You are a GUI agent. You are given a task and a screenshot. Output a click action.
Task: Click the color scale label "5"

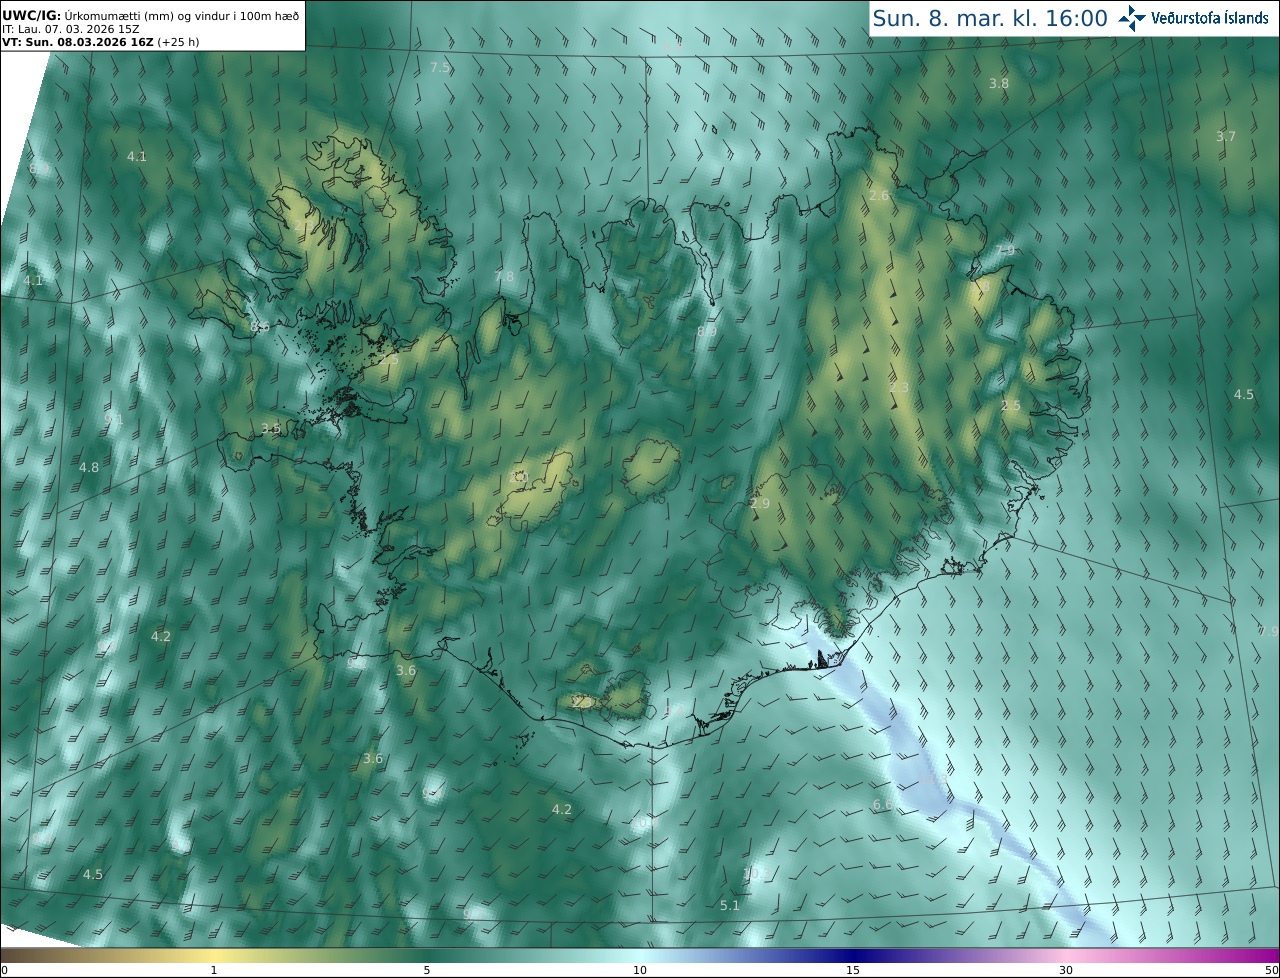pos(427,970)
